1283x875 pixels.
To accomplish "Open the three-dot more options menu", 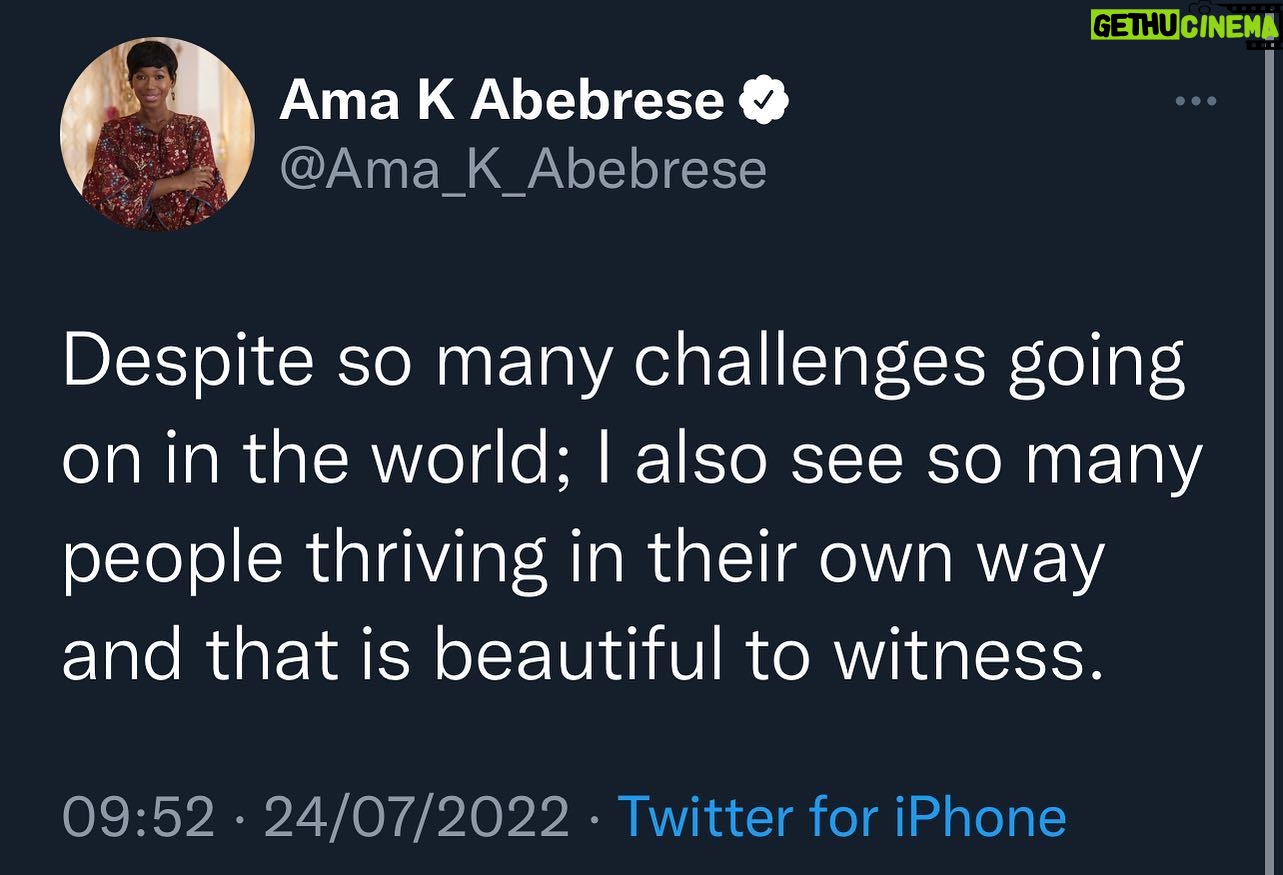I will (1196, 101).
